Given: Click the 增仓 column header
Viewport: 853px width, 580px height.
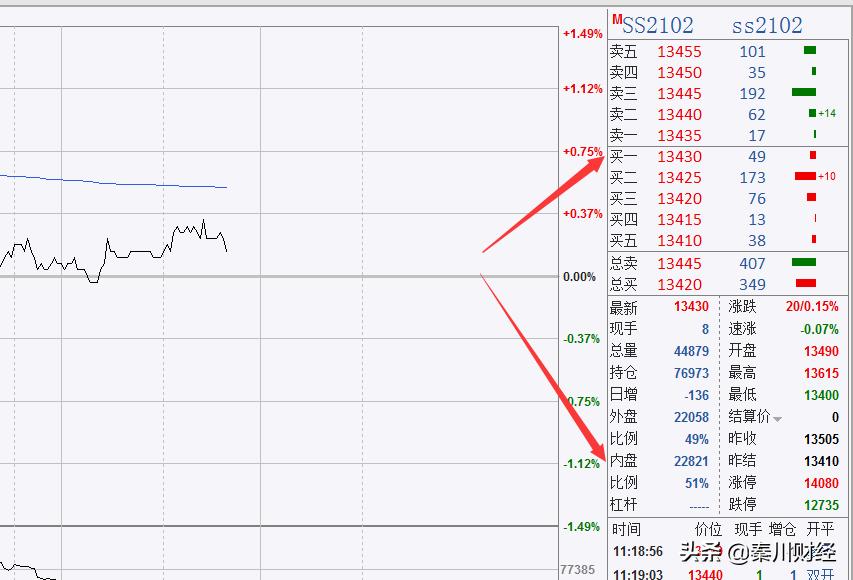Looking at the screenshot, I should (783, 529).
